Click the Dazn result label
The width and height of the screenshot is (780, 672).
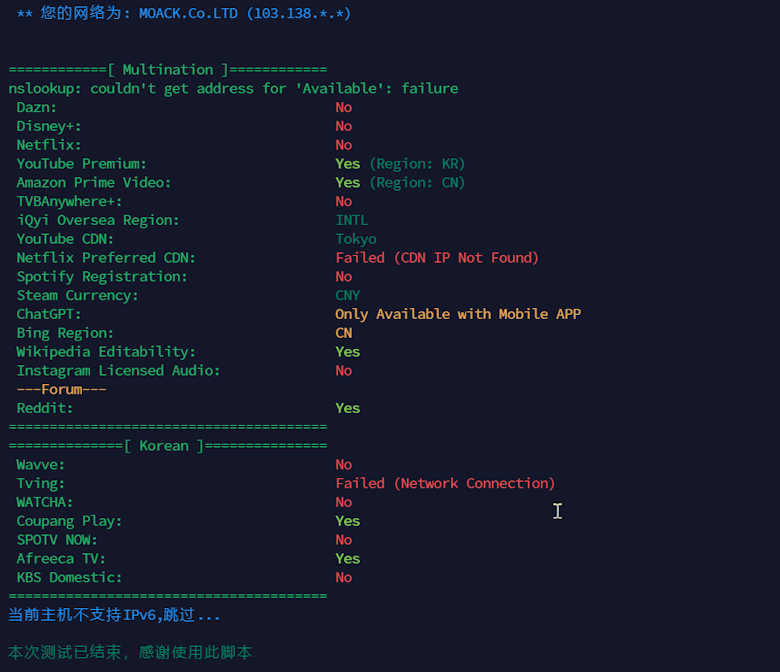coord(37,107)
